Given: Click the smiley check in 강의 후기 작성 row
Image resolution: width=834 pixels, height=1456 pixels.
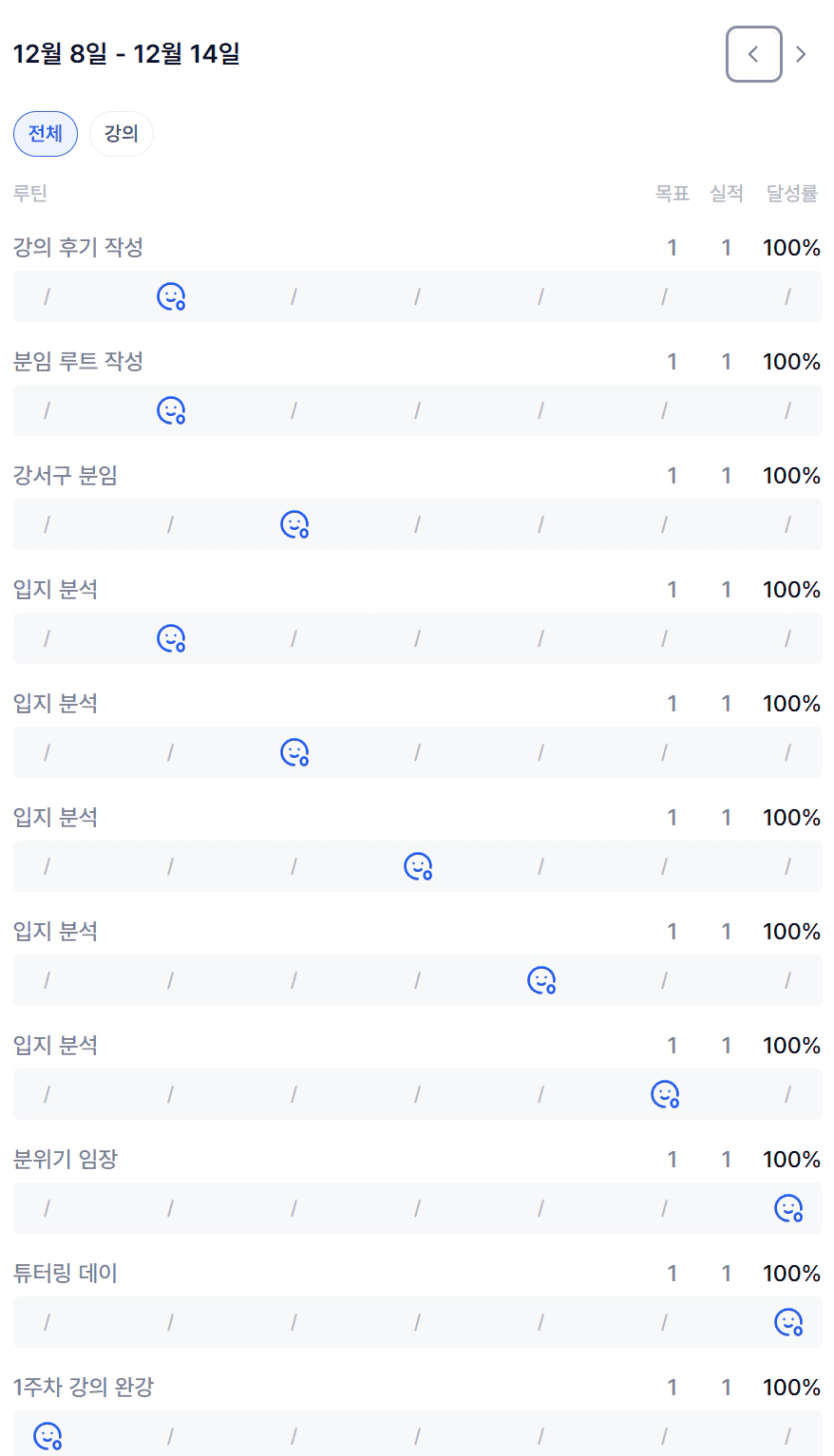Looking at the screenshot, I should (x=171, y=296).
